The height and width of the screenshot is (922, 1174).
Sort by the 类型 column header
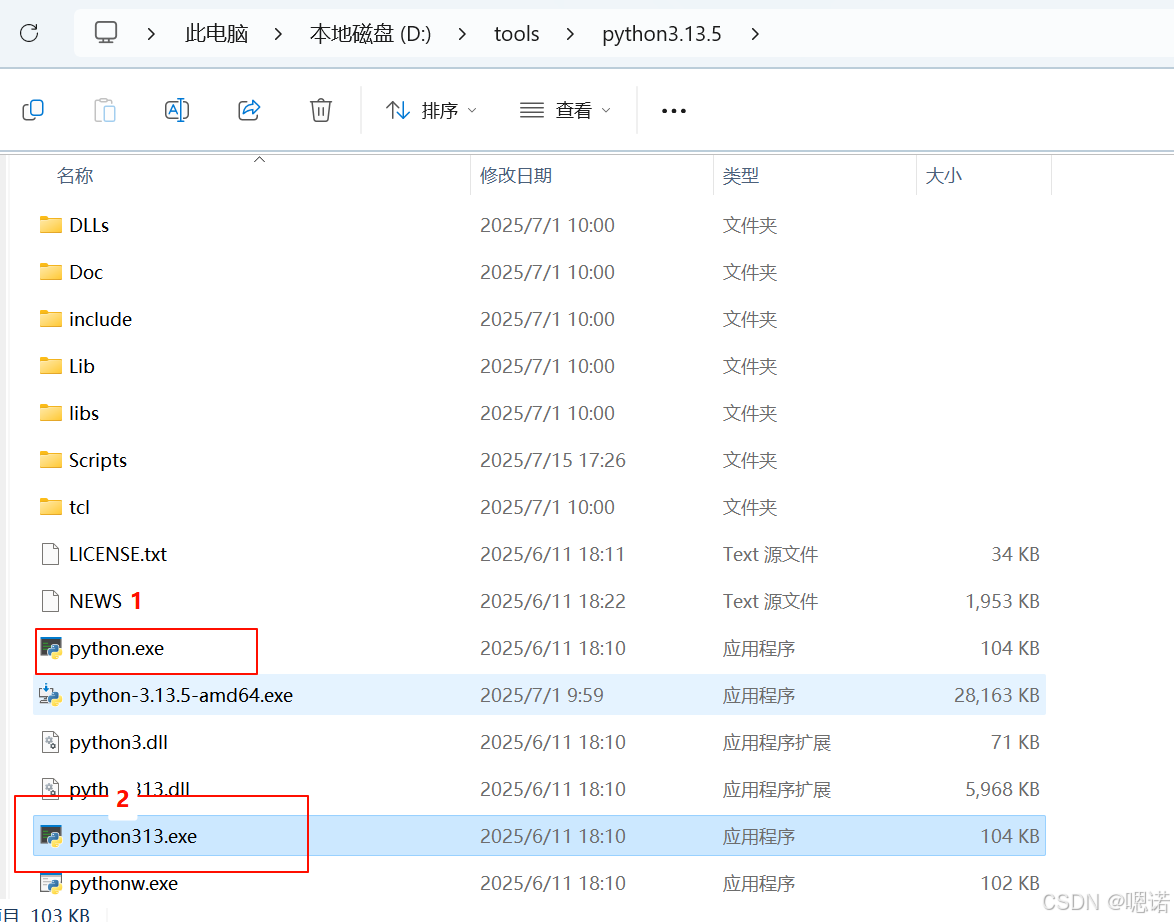tap(740, 175)
